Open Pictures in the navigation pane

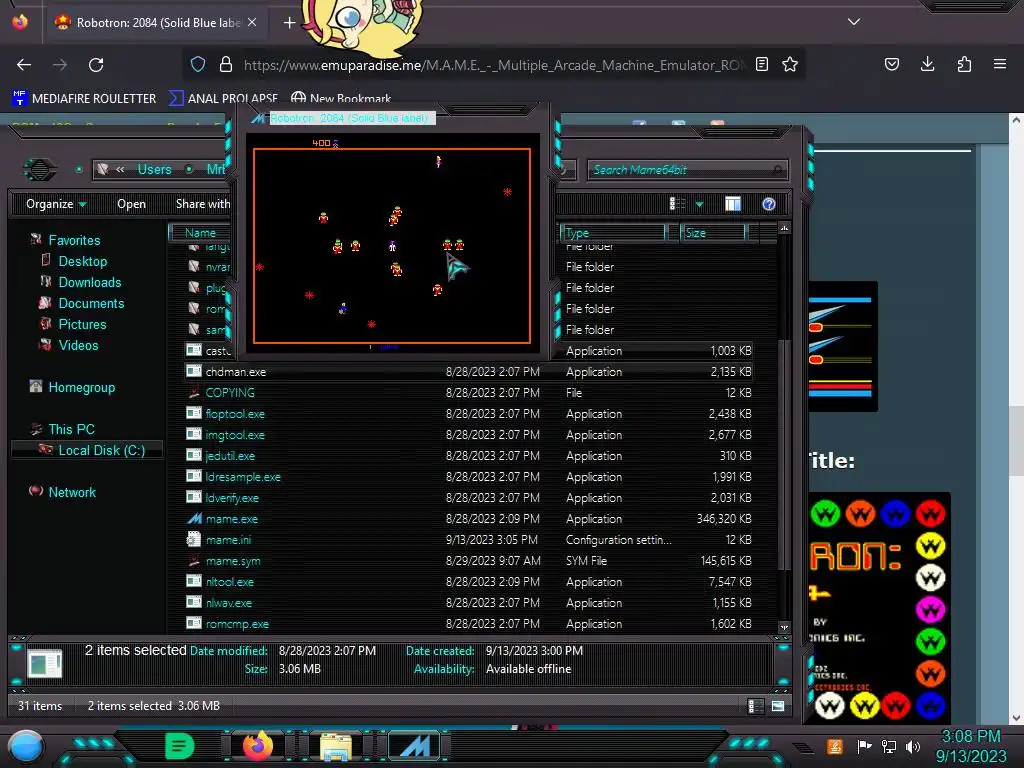(82, 325)
